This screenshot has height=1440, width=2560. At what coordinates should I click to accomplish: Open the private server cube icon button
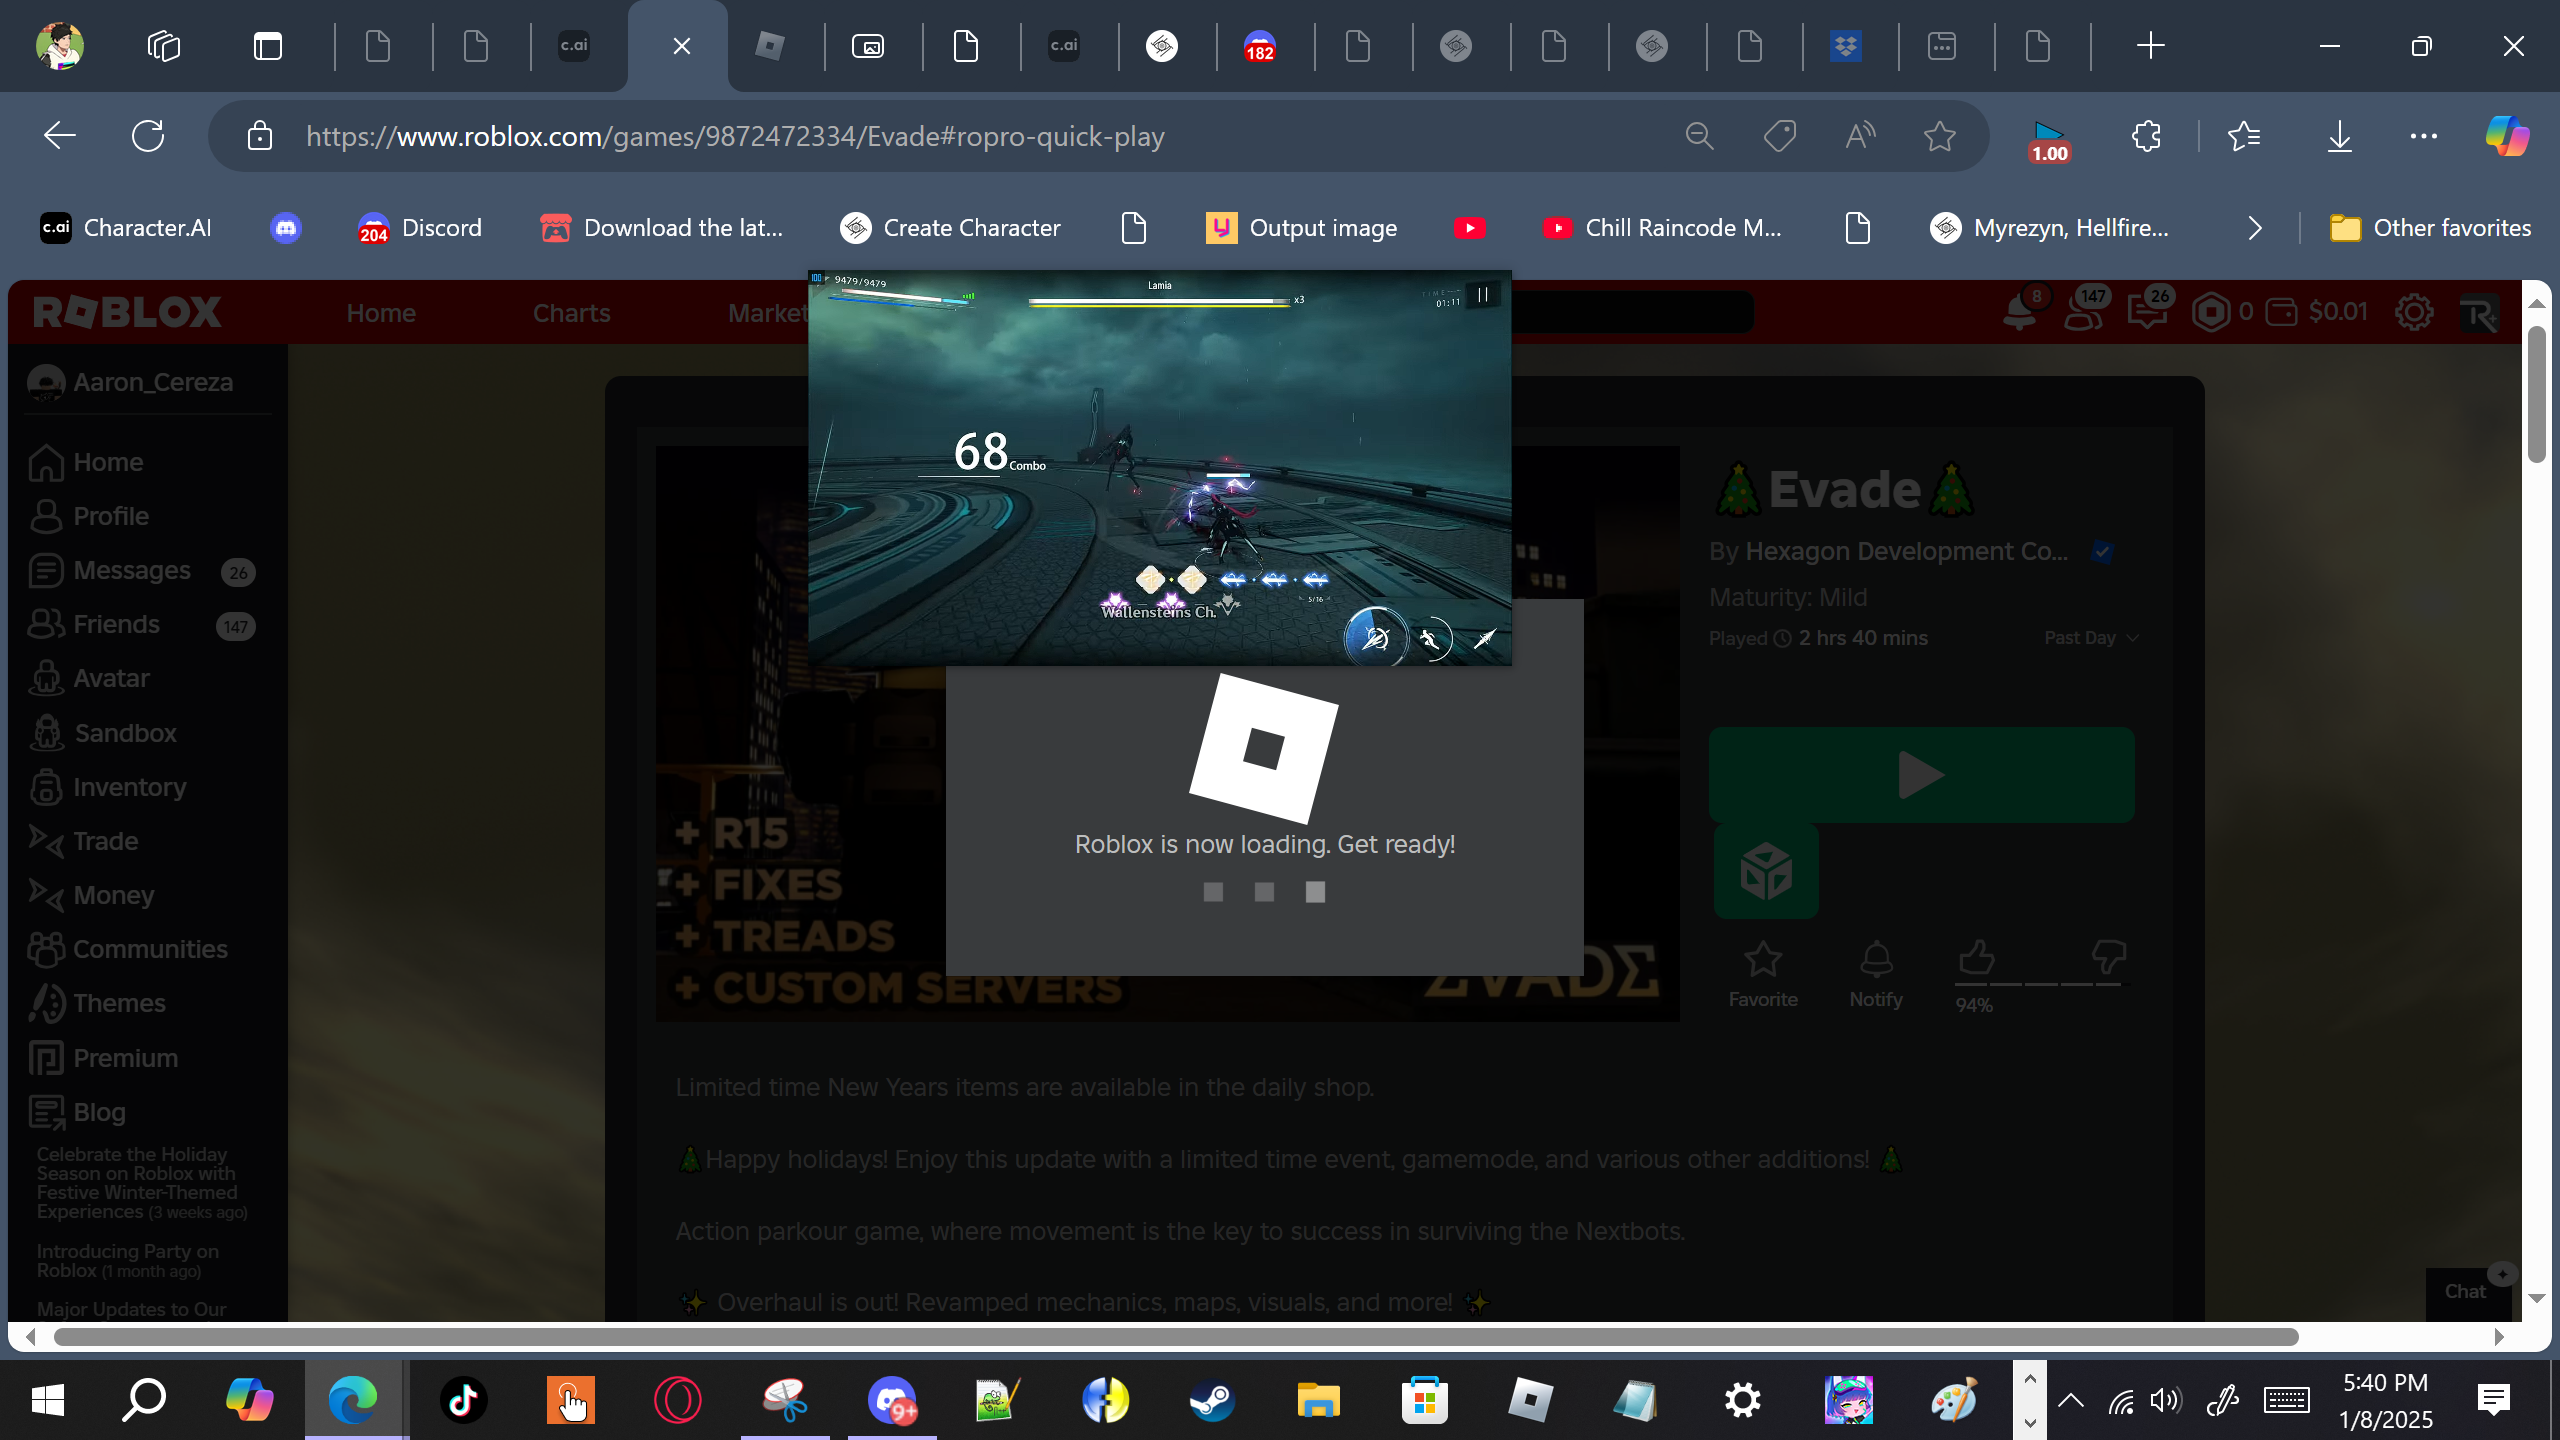1765,871
